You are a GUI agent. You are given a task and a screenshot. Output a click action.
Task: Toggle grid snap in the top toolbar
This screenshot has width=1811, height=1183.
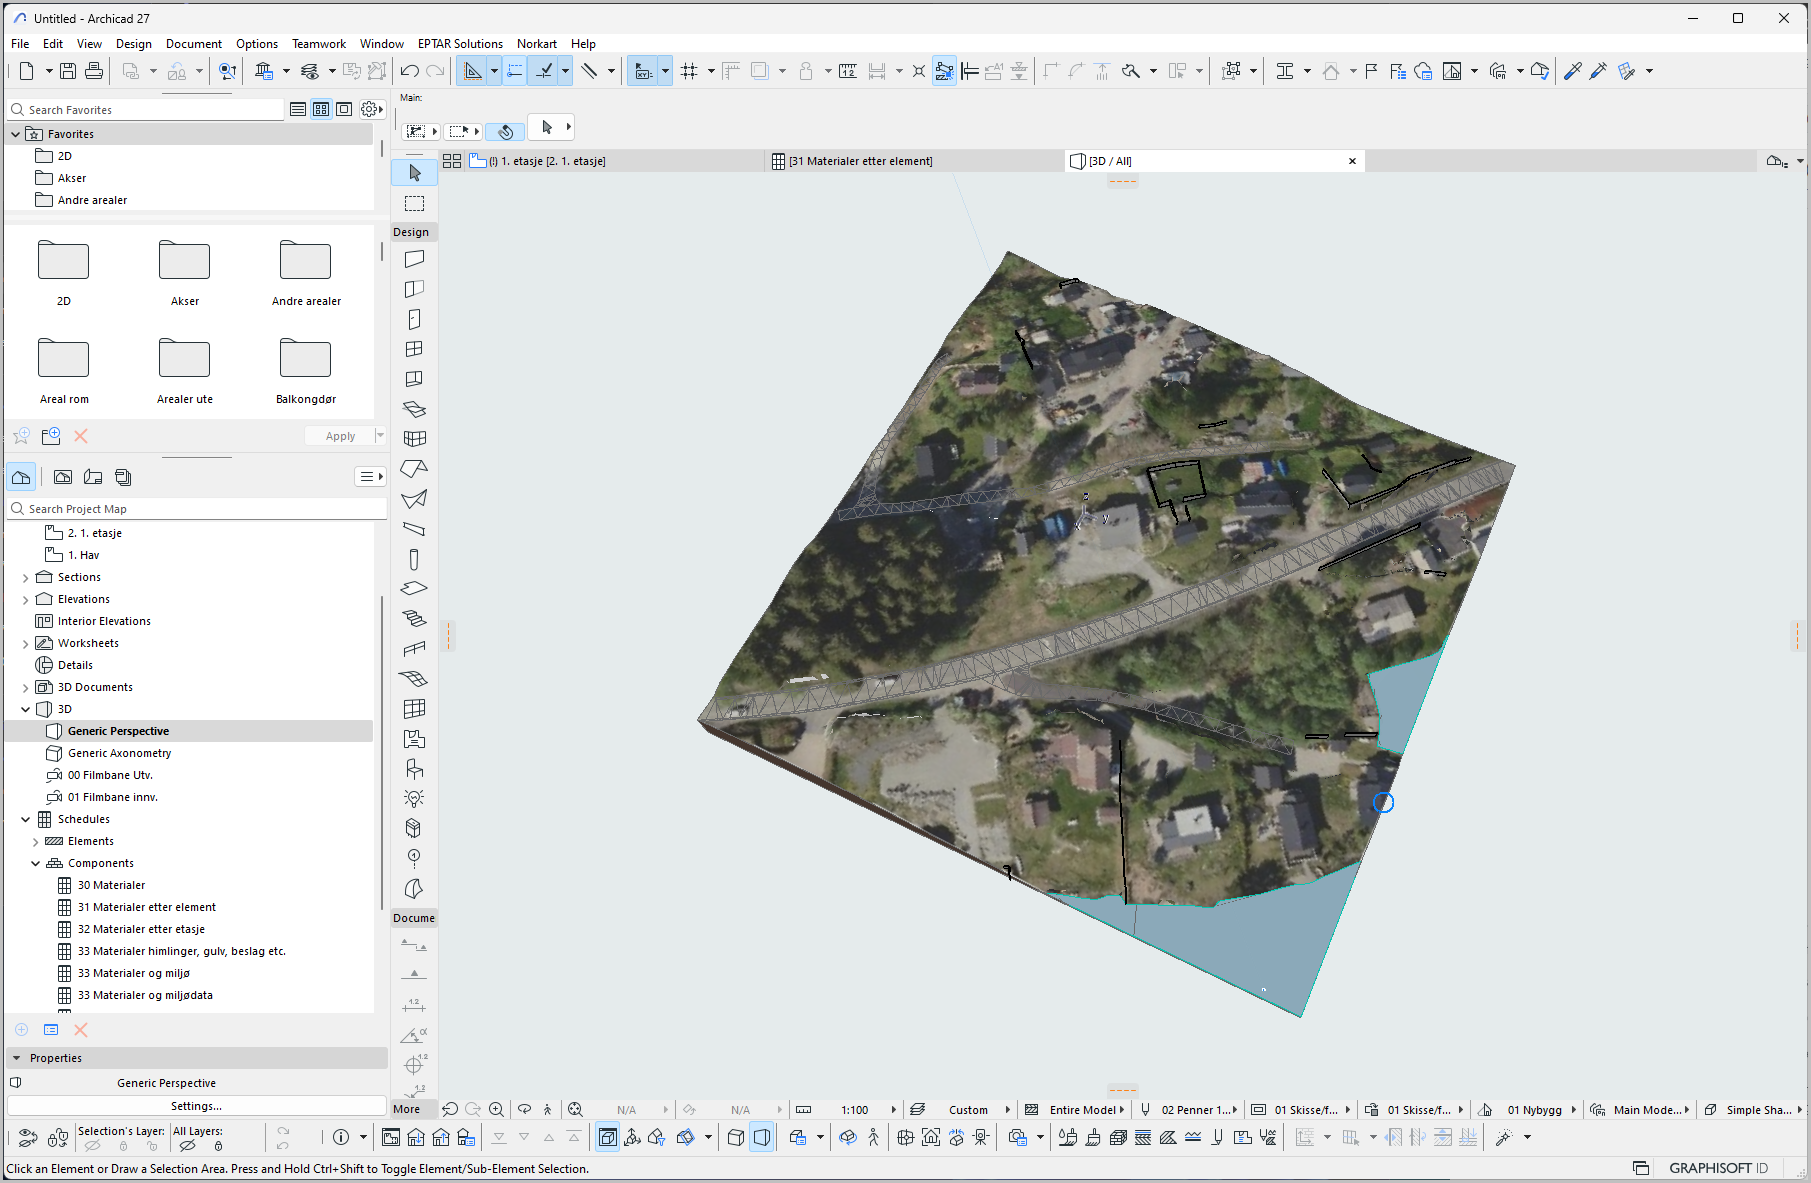click(689, 71)
